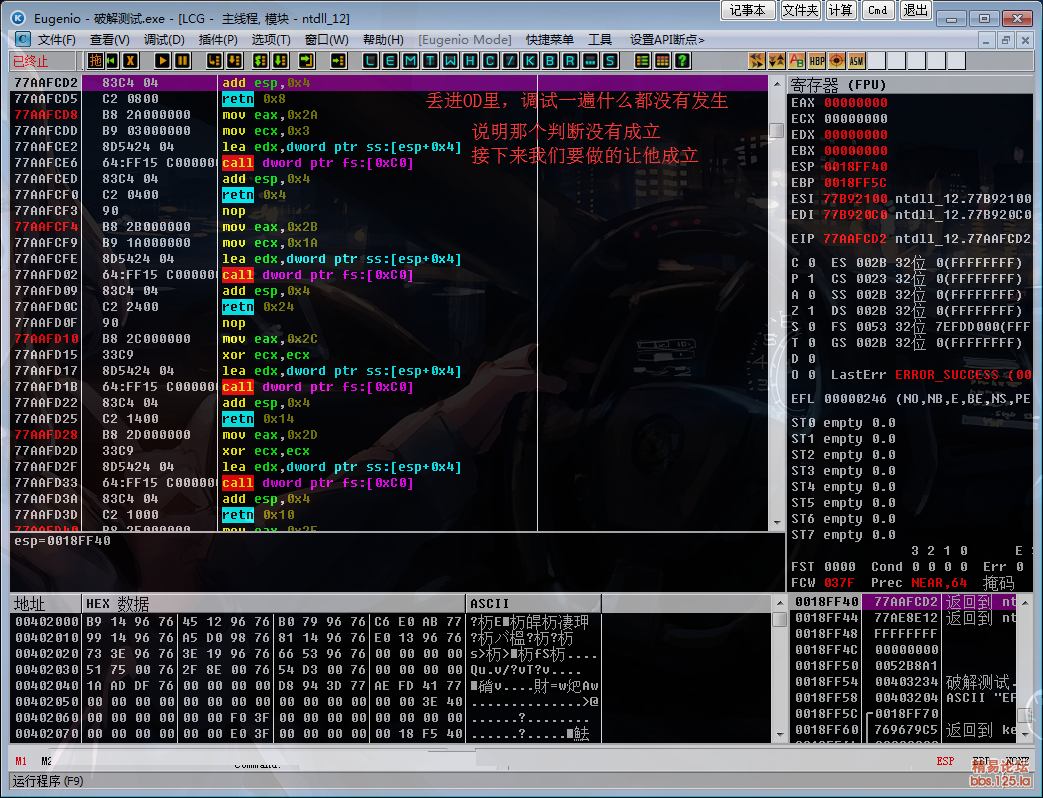Click the Go To Address icon
The height and width of the screenshot is (798, 1043).
339,61
